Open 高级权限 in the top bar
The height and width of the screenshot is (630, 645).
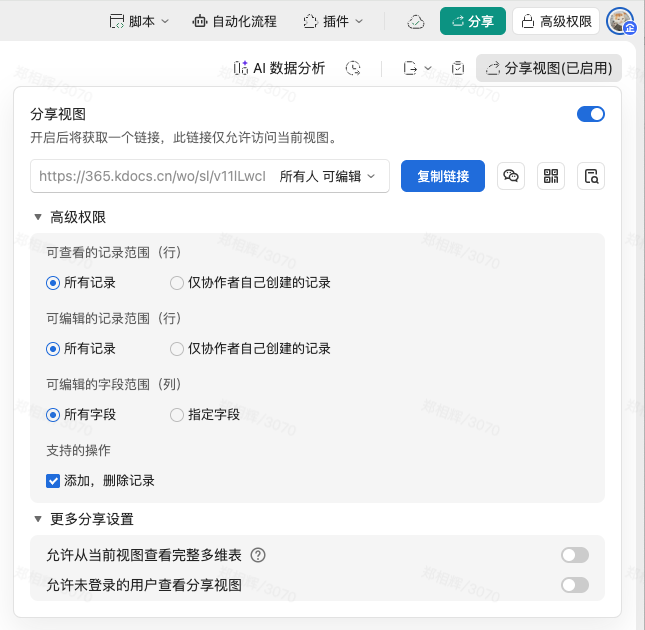pos(556,21)
